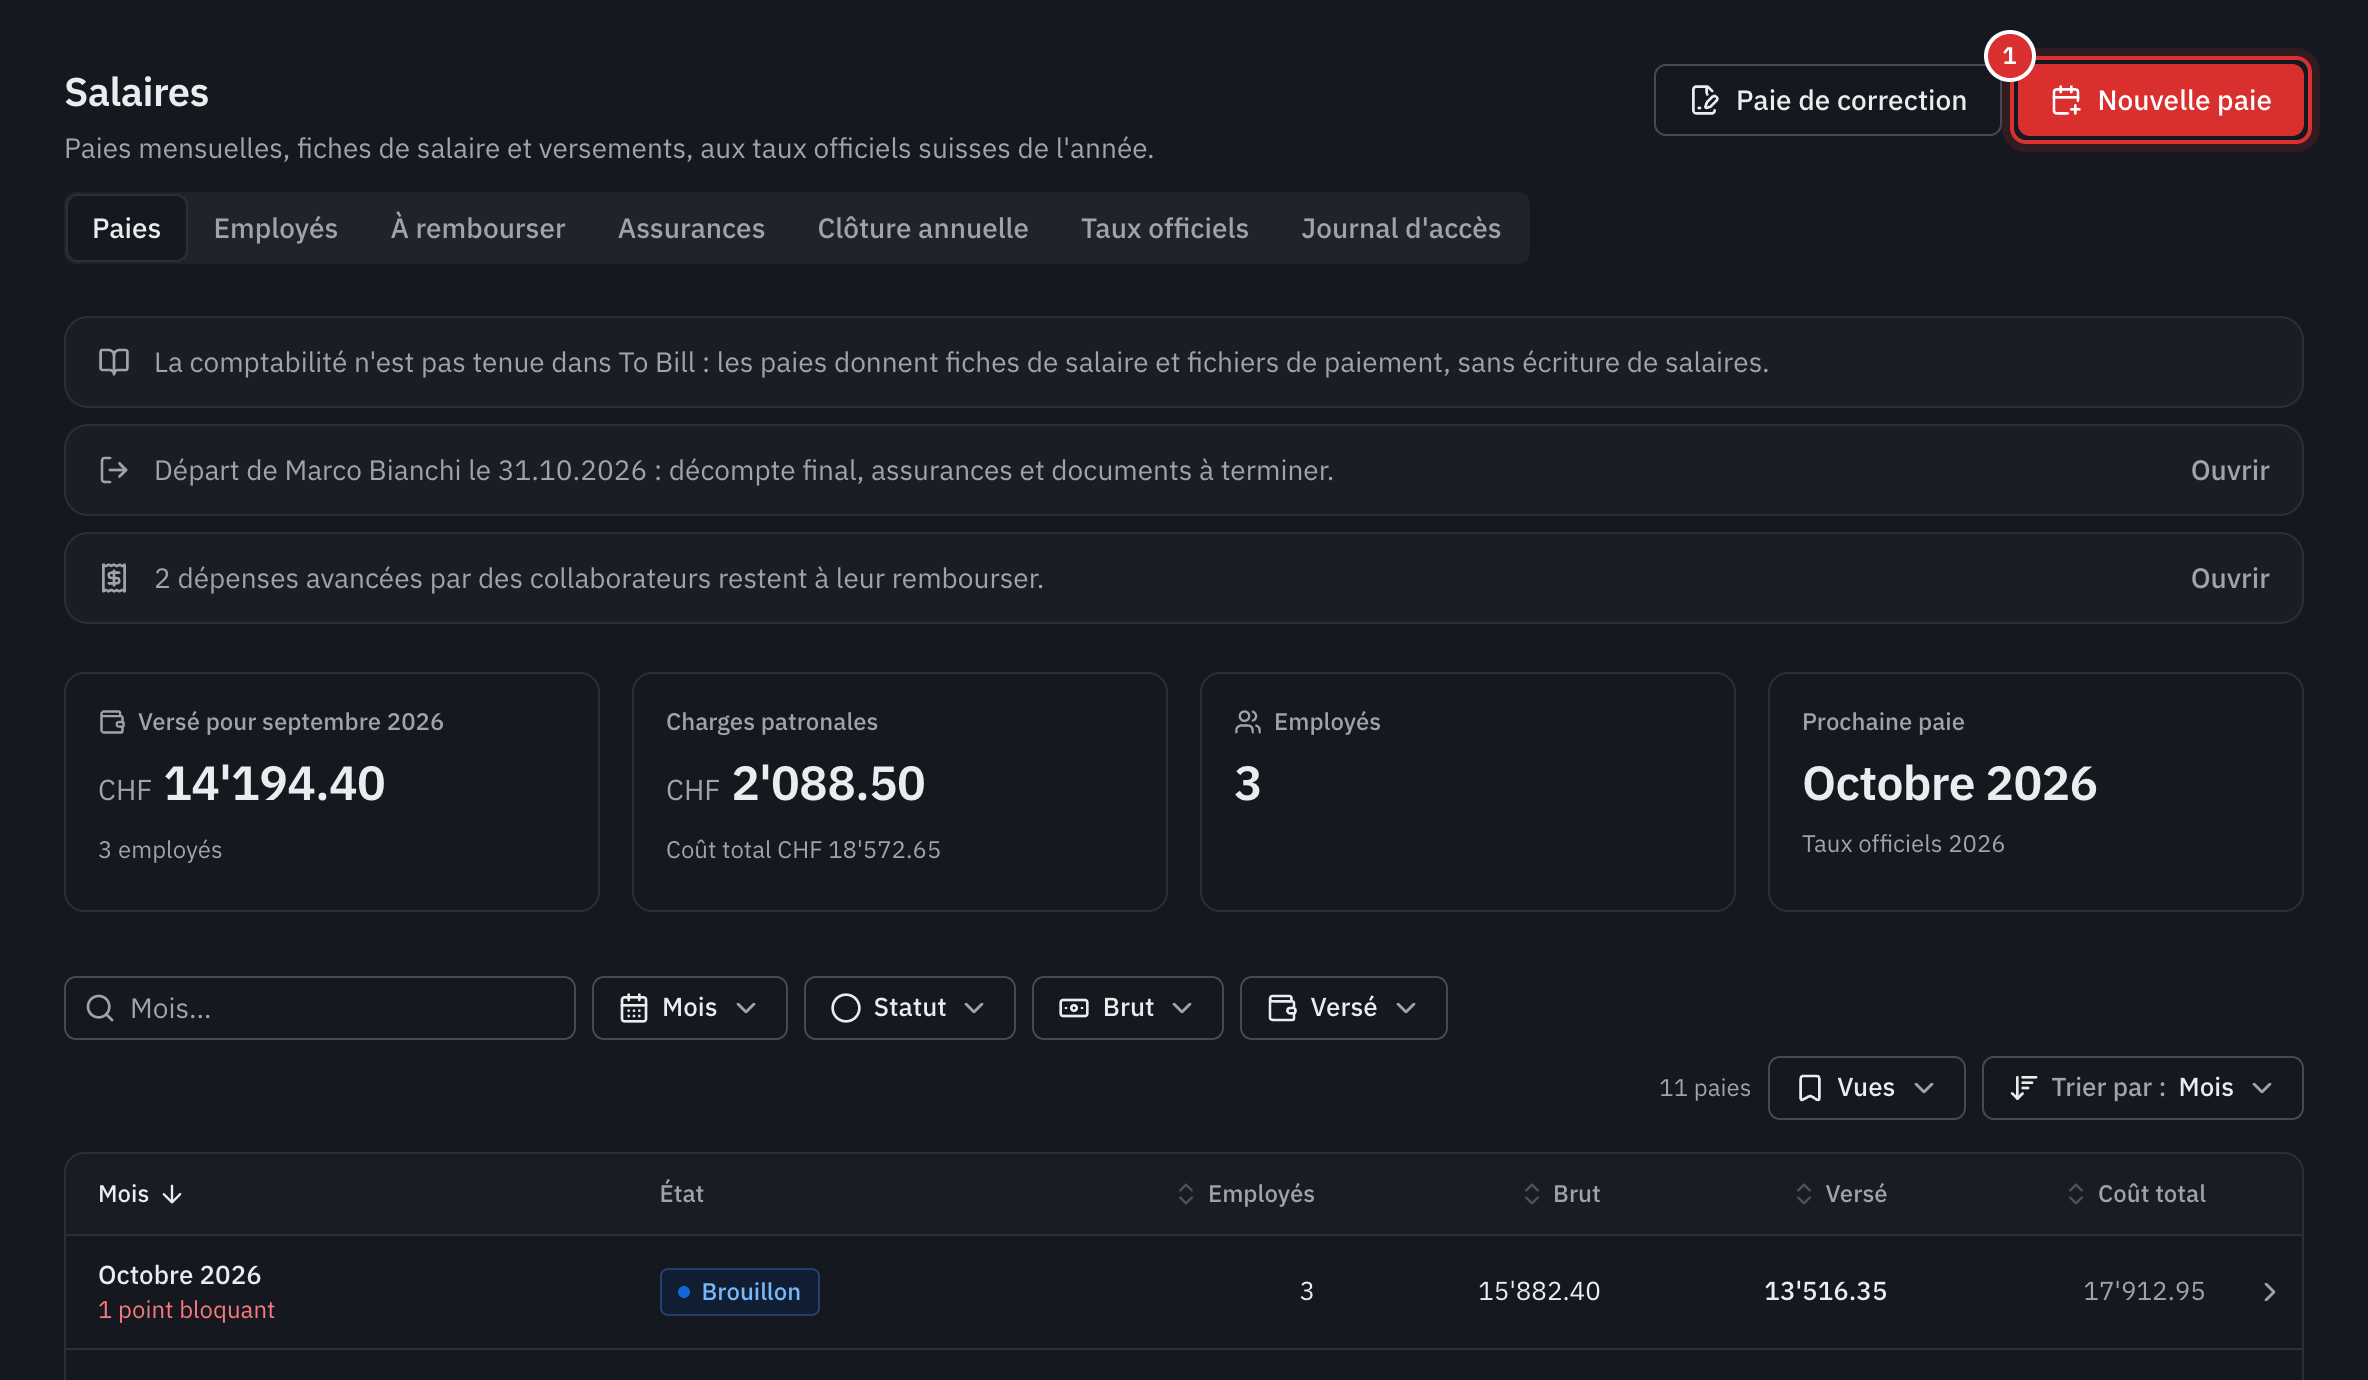Click the '11 paies' count text
The image size is (2368, 1380).
tap(1705, 1088)
